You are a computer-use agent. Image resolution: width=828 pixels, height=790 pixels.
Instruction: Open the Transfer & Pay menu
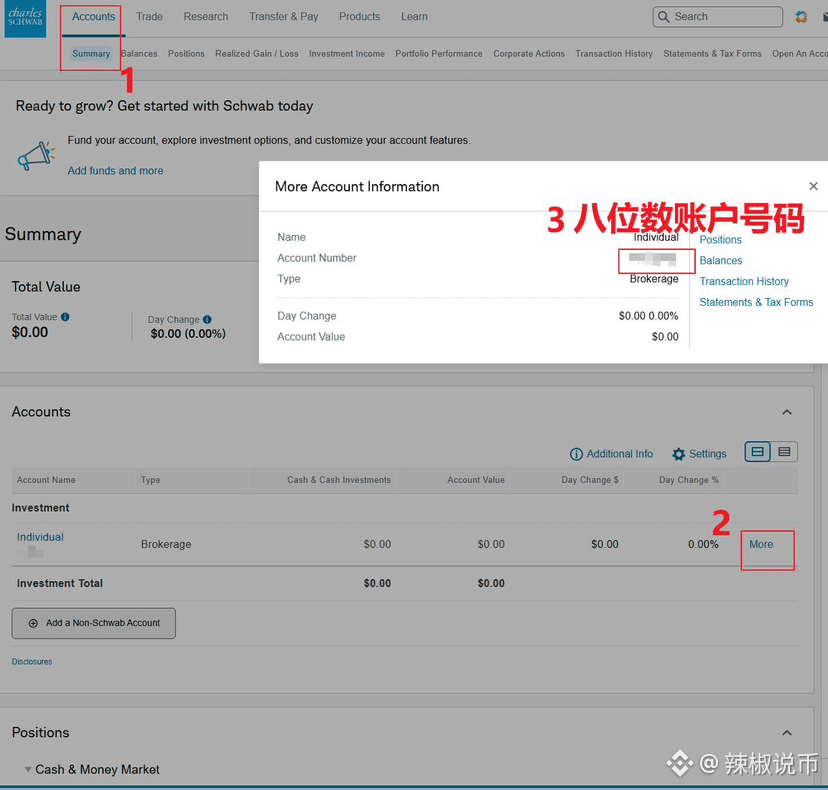tap(284, 17)
